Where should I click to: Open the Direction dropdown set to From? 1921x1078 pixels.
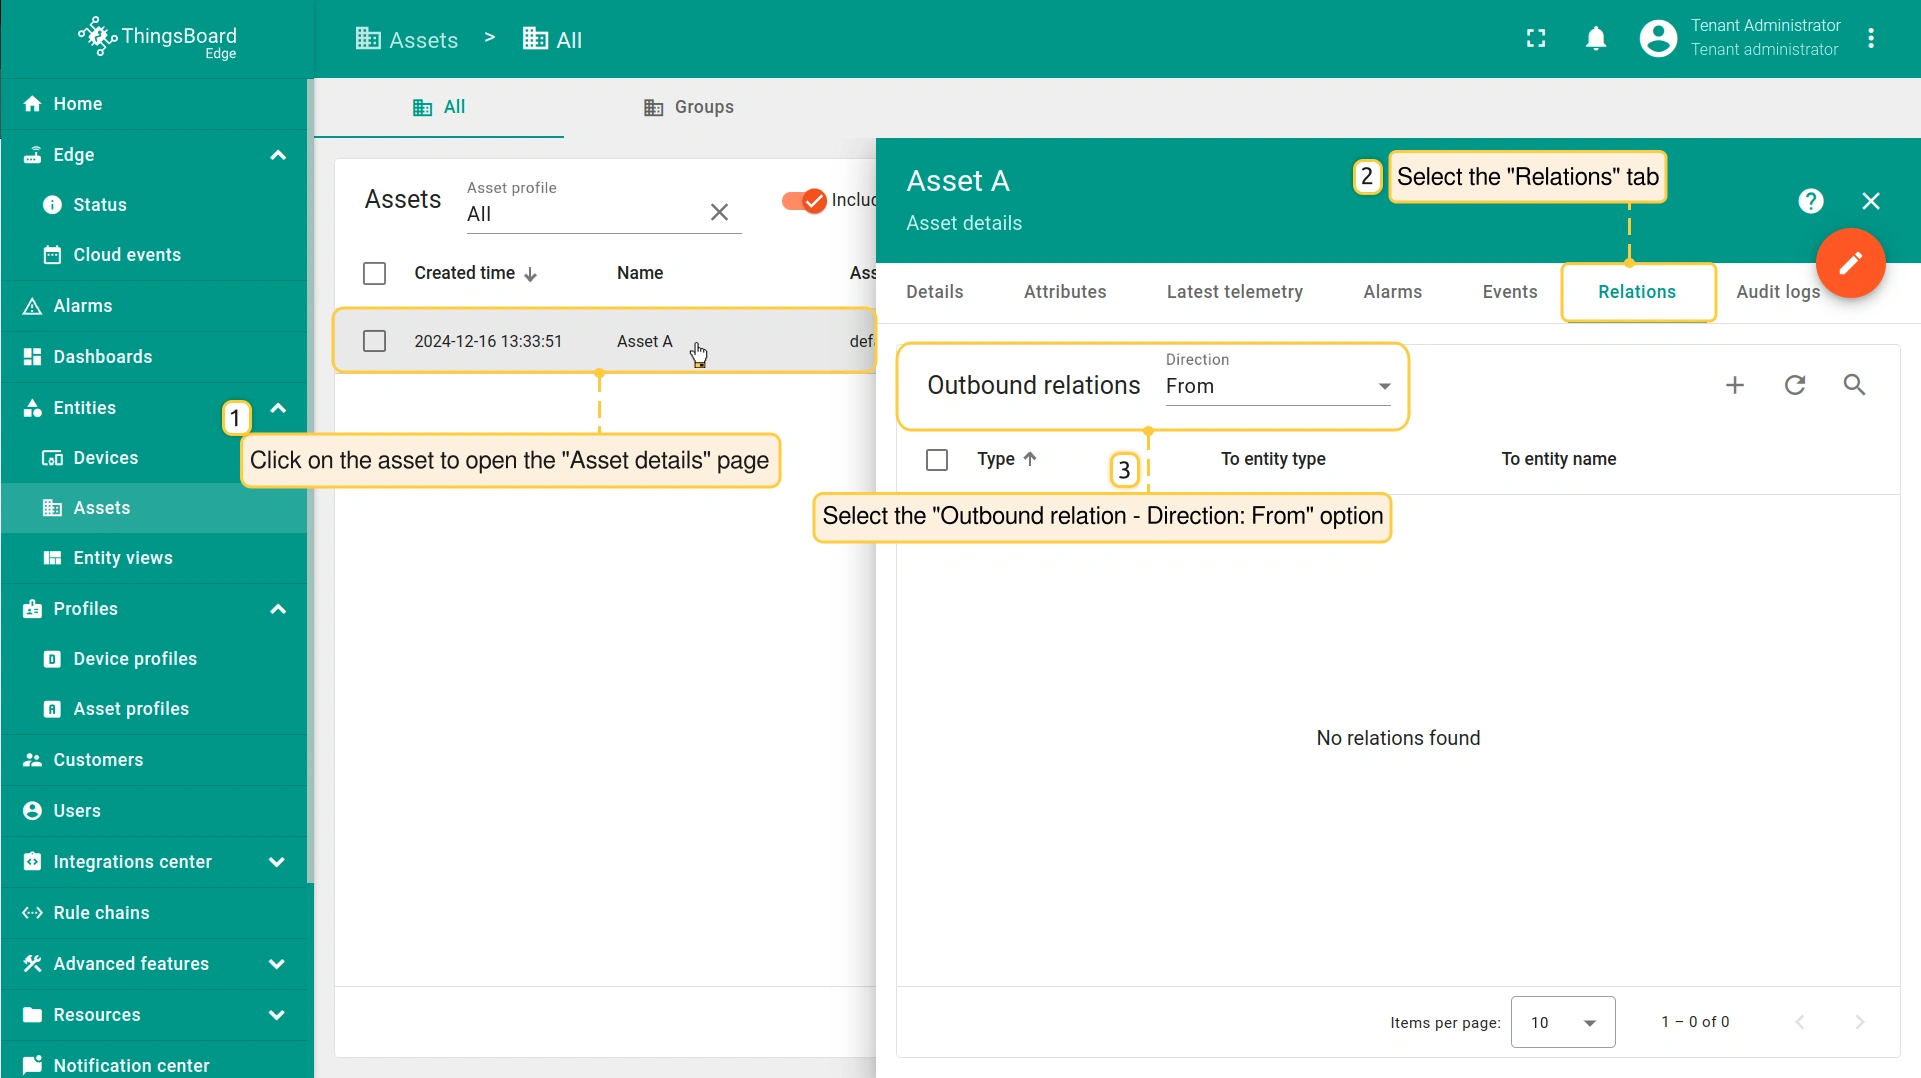pyautogui.click(x=1277, y=386)
